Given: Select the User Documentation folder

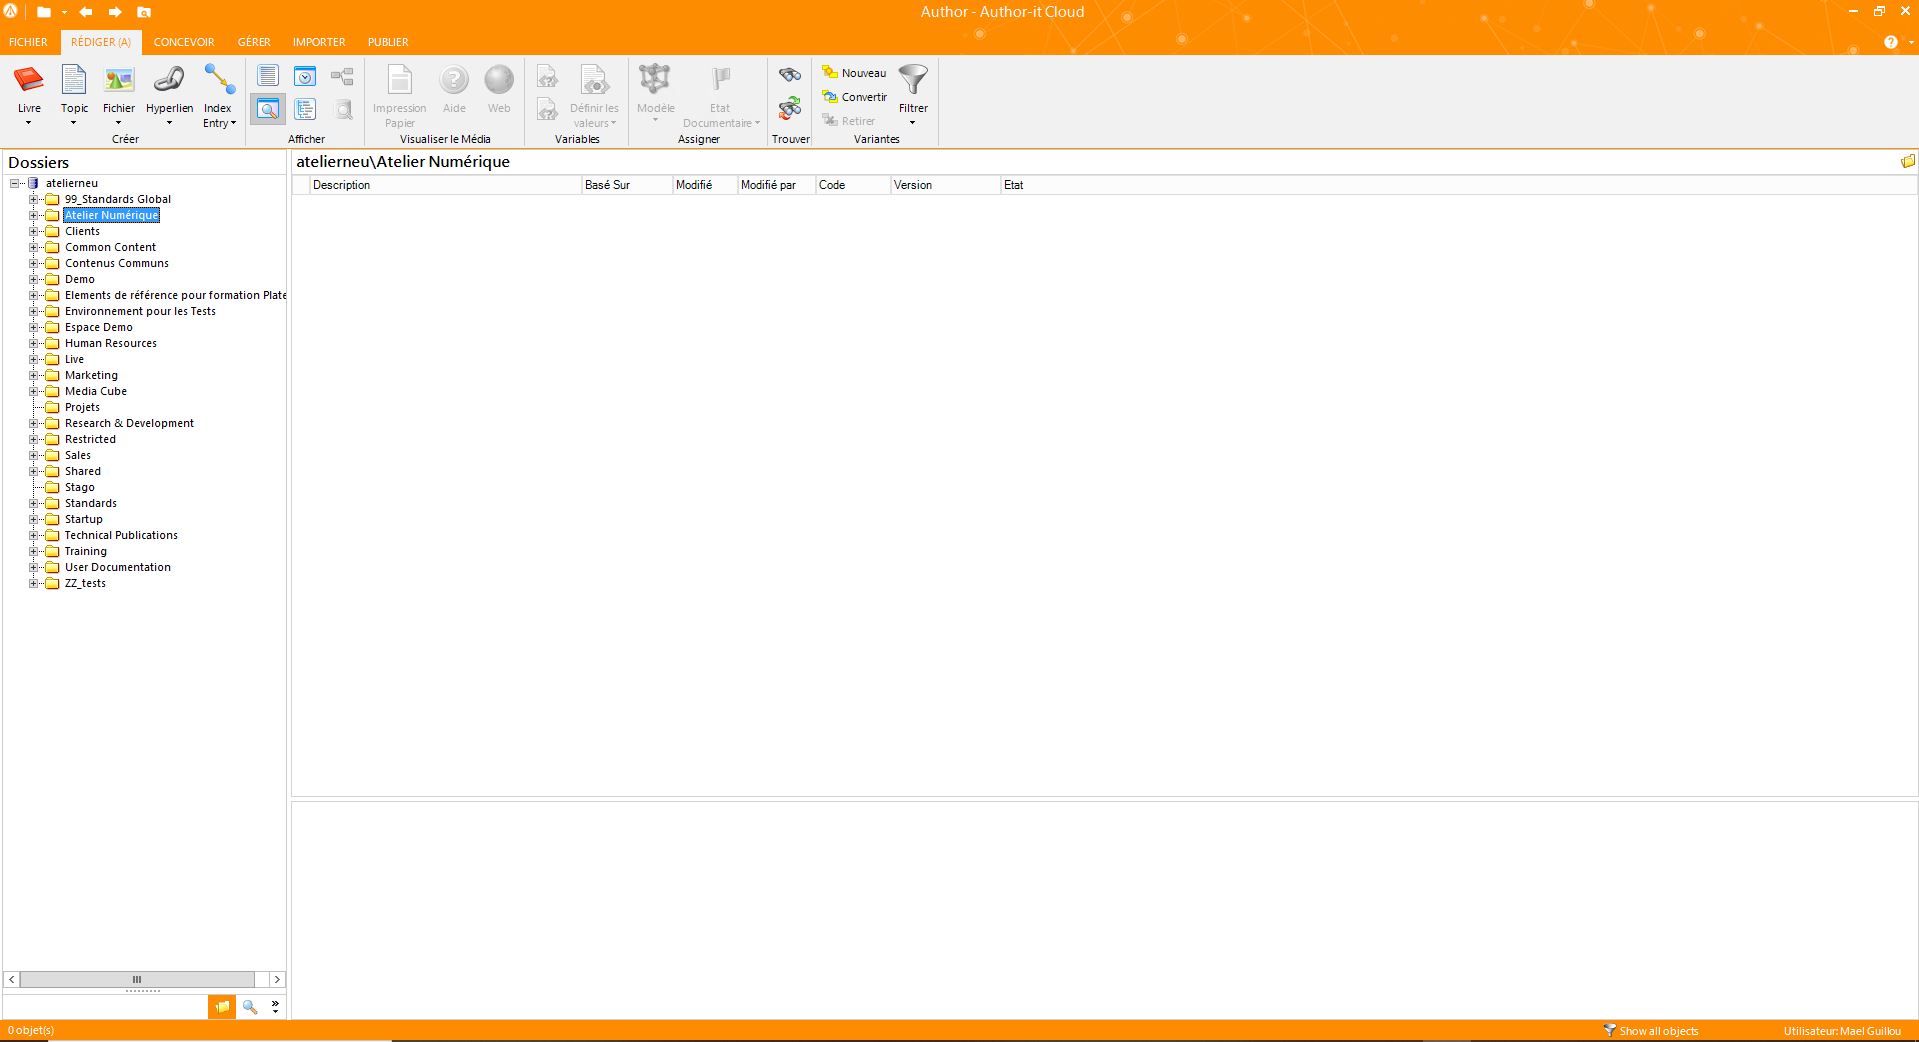Looking at the screenshot, I should (117, 567).
